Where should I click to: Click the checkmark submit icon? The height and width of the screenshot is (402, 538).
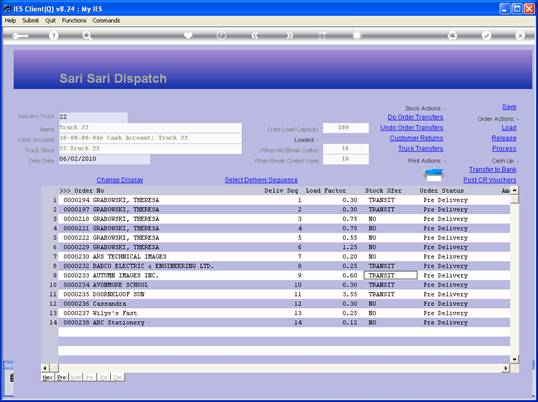tap(486, 35)
